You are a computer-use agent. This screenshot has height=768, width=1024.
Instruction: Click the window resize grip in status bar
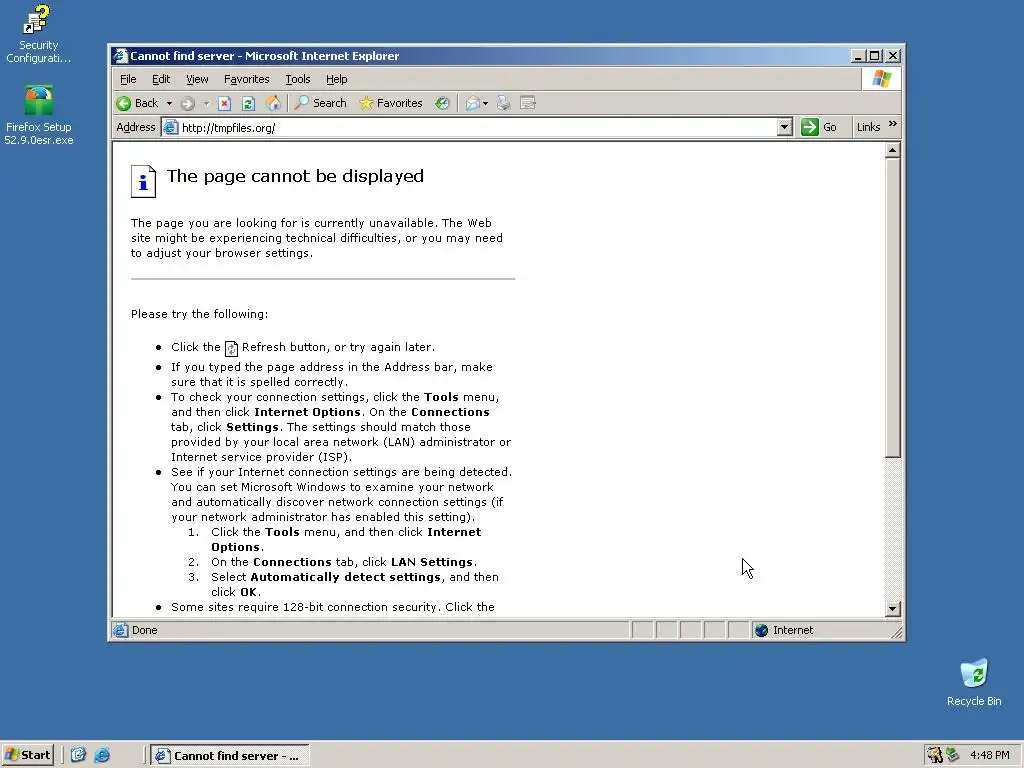pyautogui.click(x=897, y=632)
